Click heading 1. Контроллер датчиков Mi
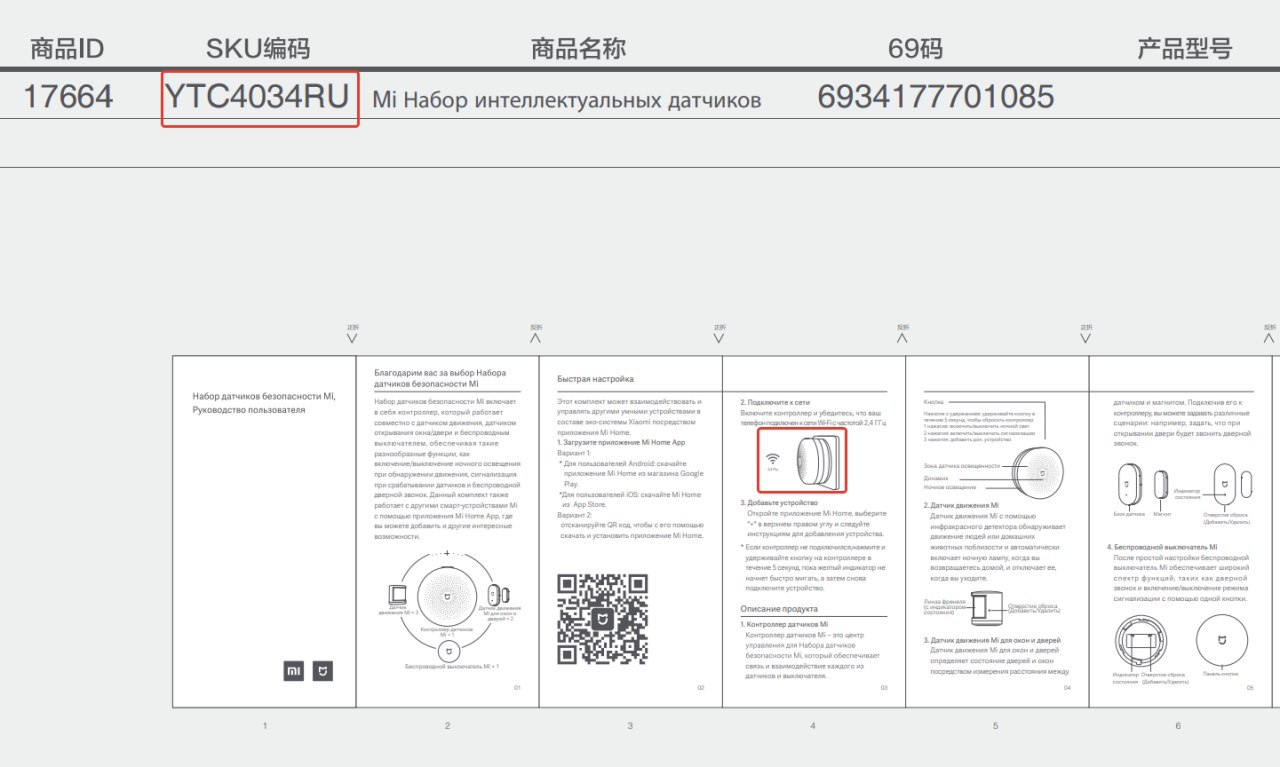The height and width of the screenshot is (767, 1280). (785, 624)
